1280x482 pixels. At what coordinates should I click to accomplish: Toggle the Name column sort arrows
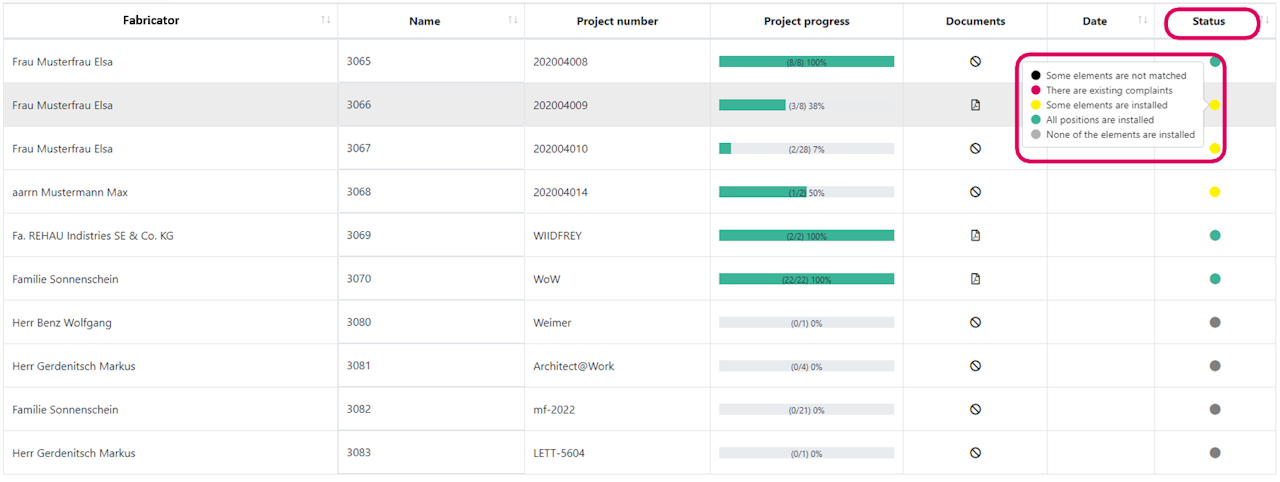[513, 21]
